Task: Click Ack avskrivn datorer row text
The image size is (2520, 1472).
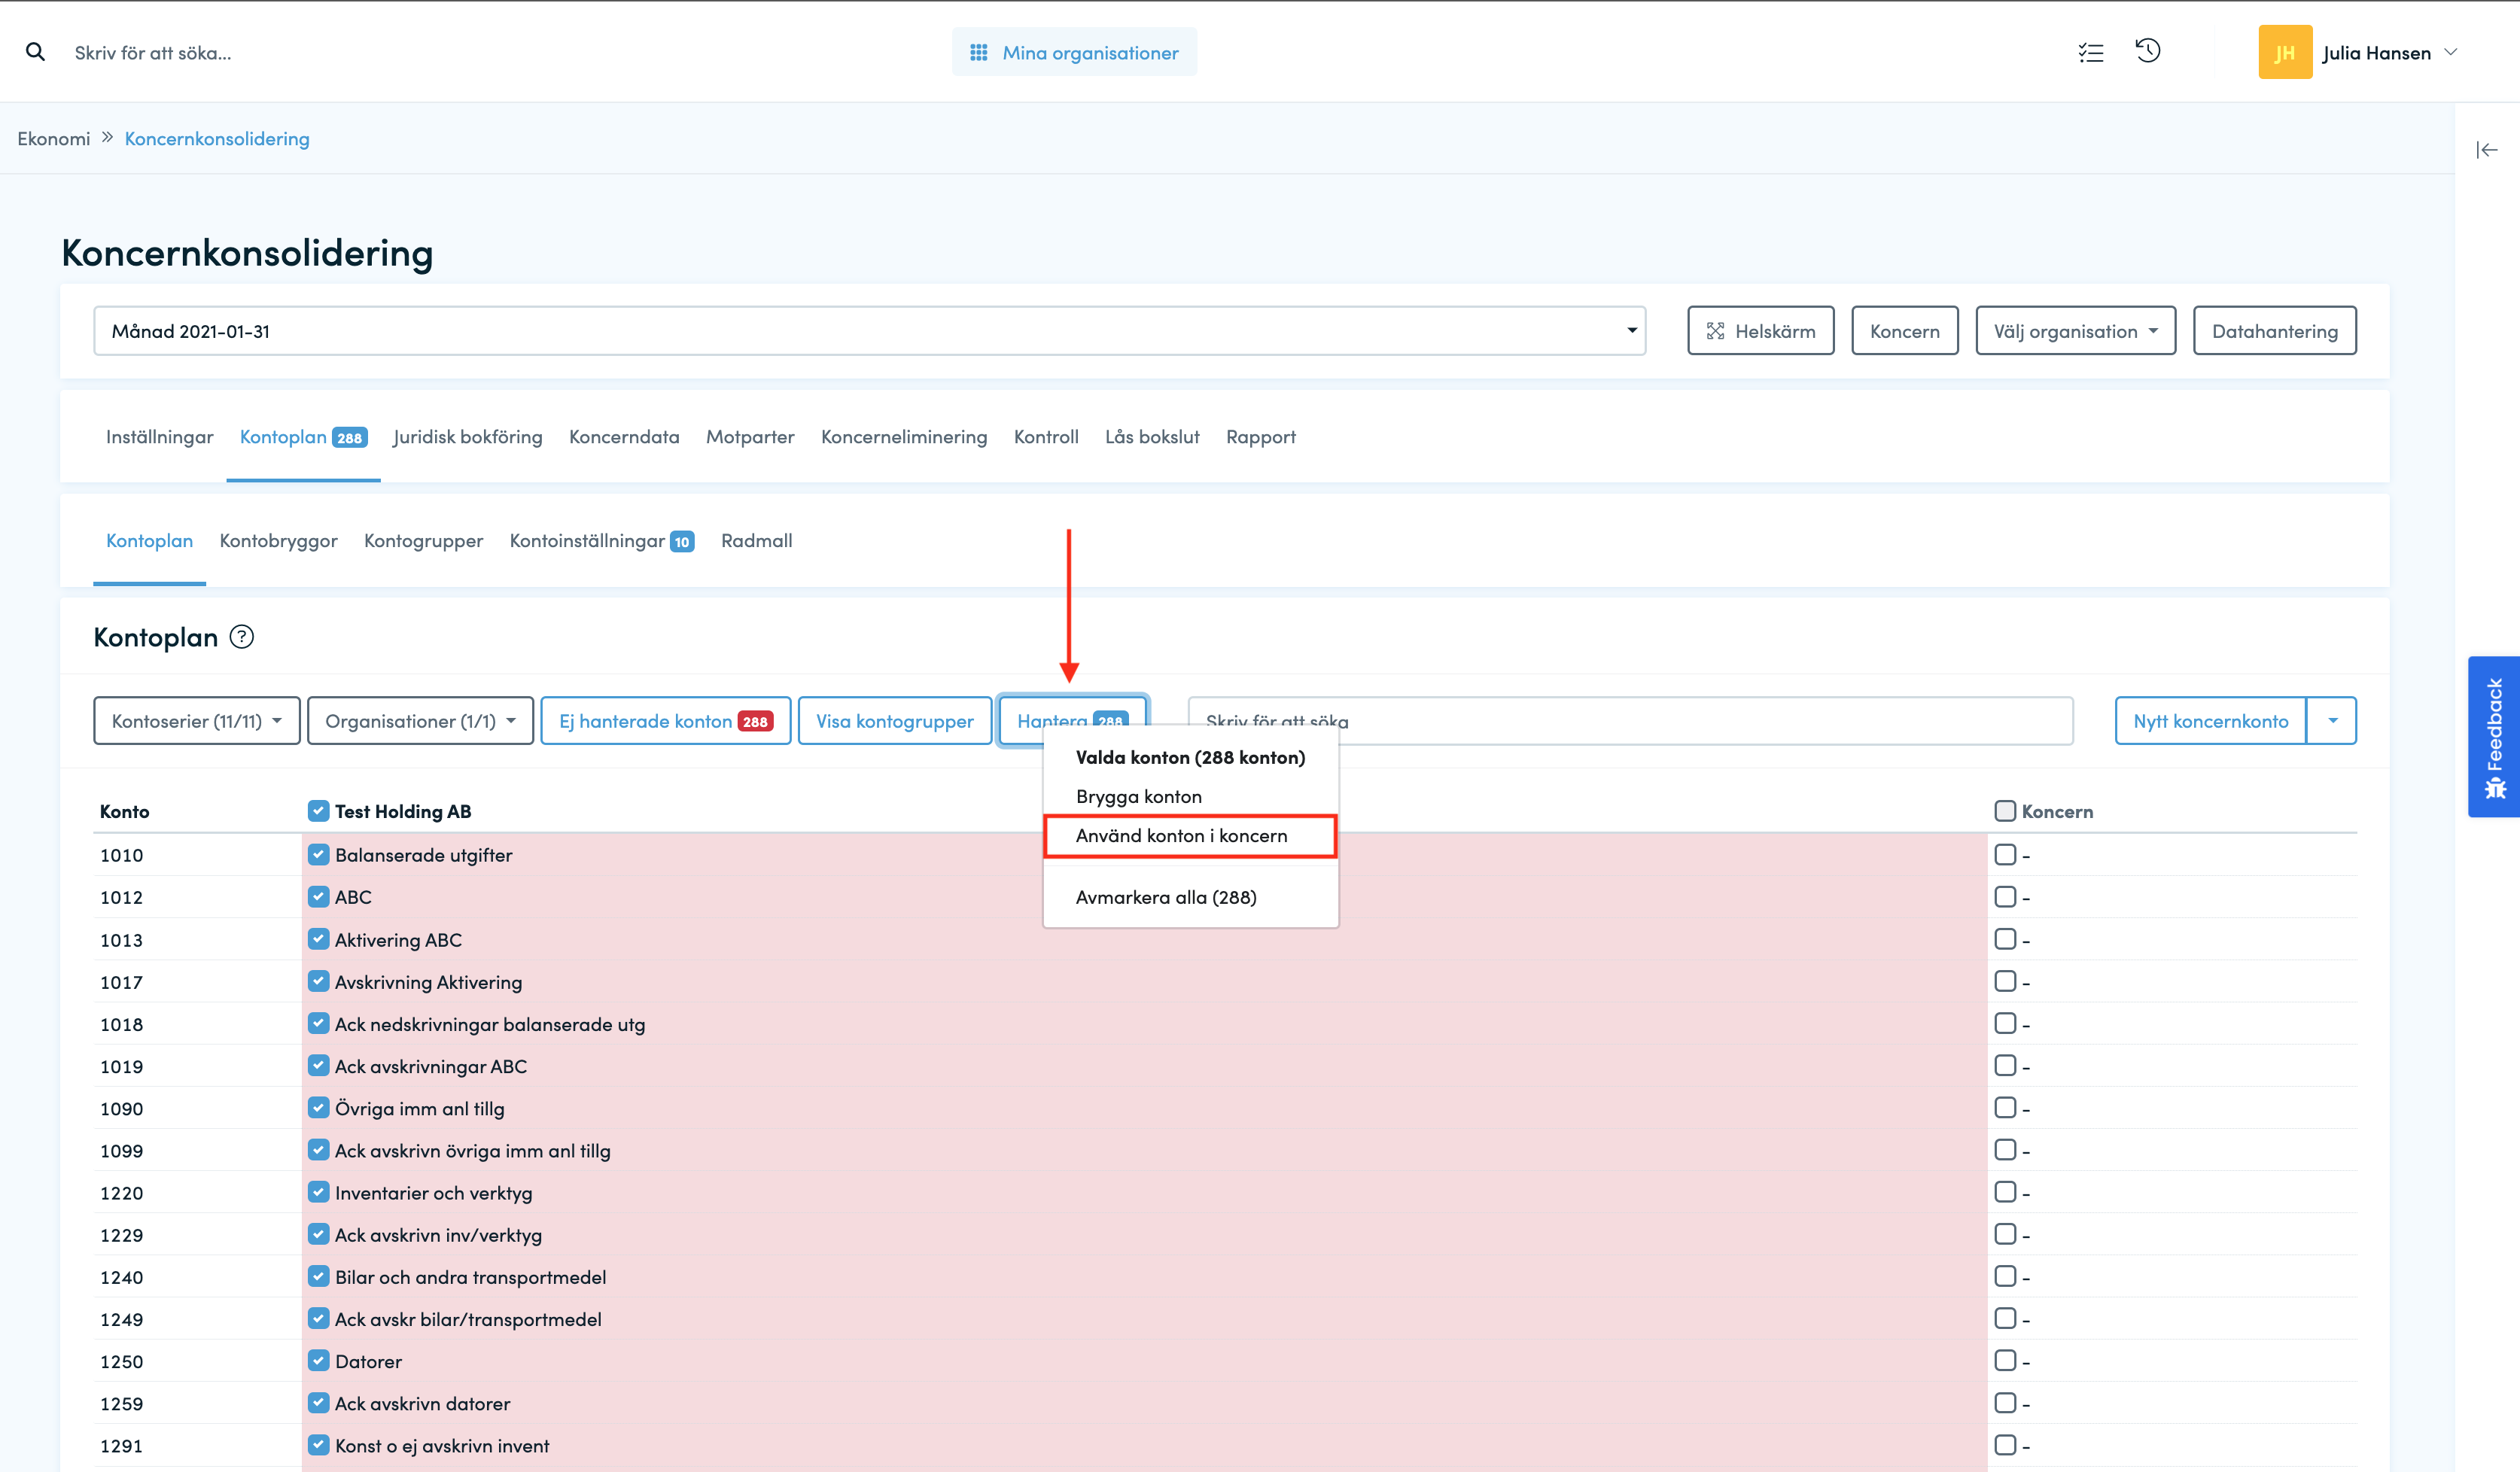Action: pos(422,1403)
